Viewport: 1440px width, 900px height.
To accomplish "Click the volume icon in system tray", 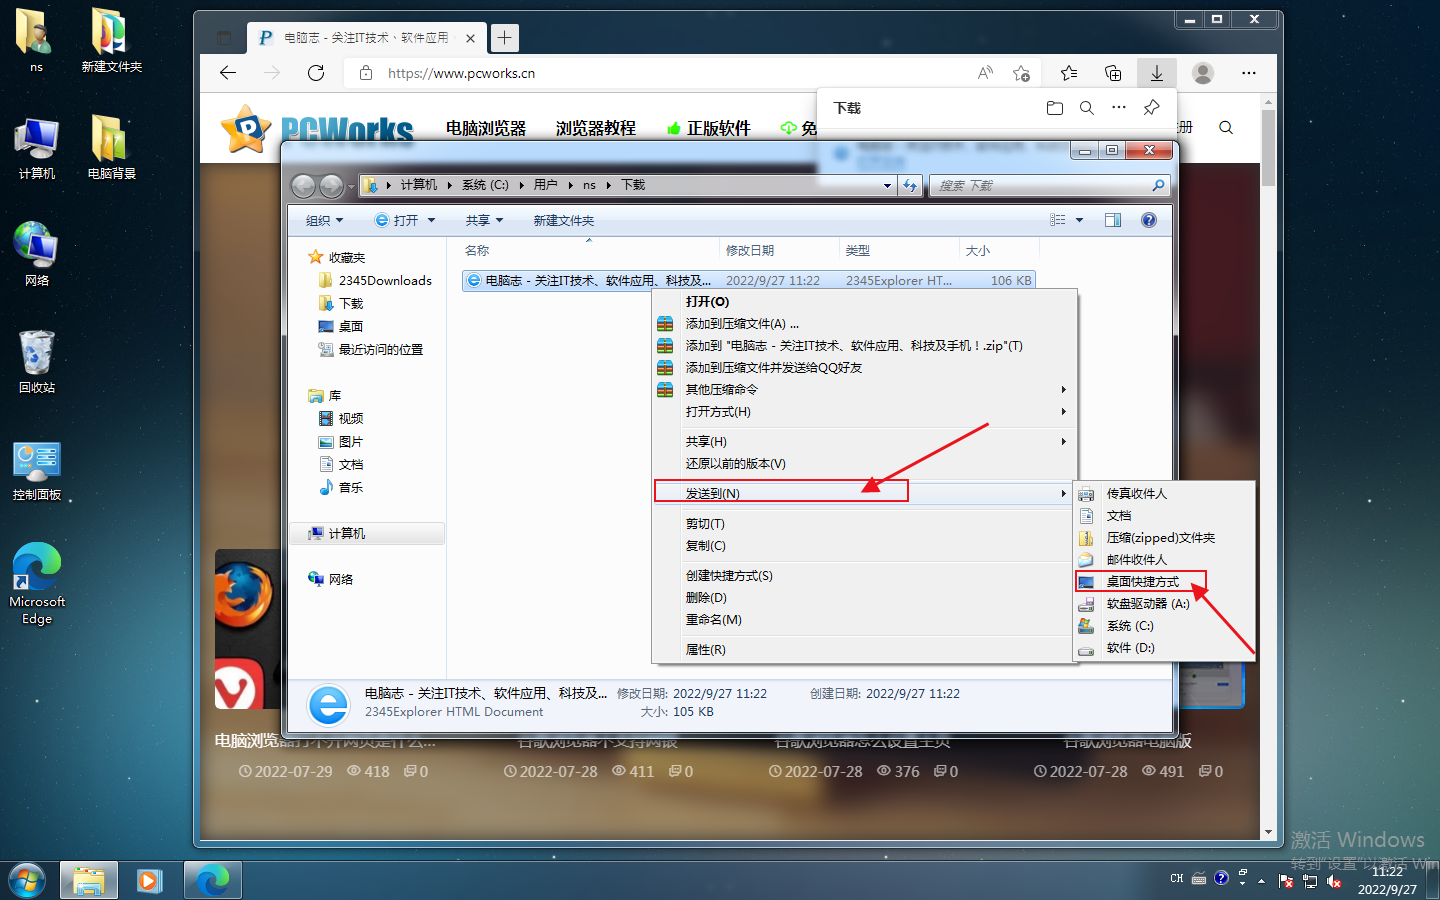I will (1334, 881).
